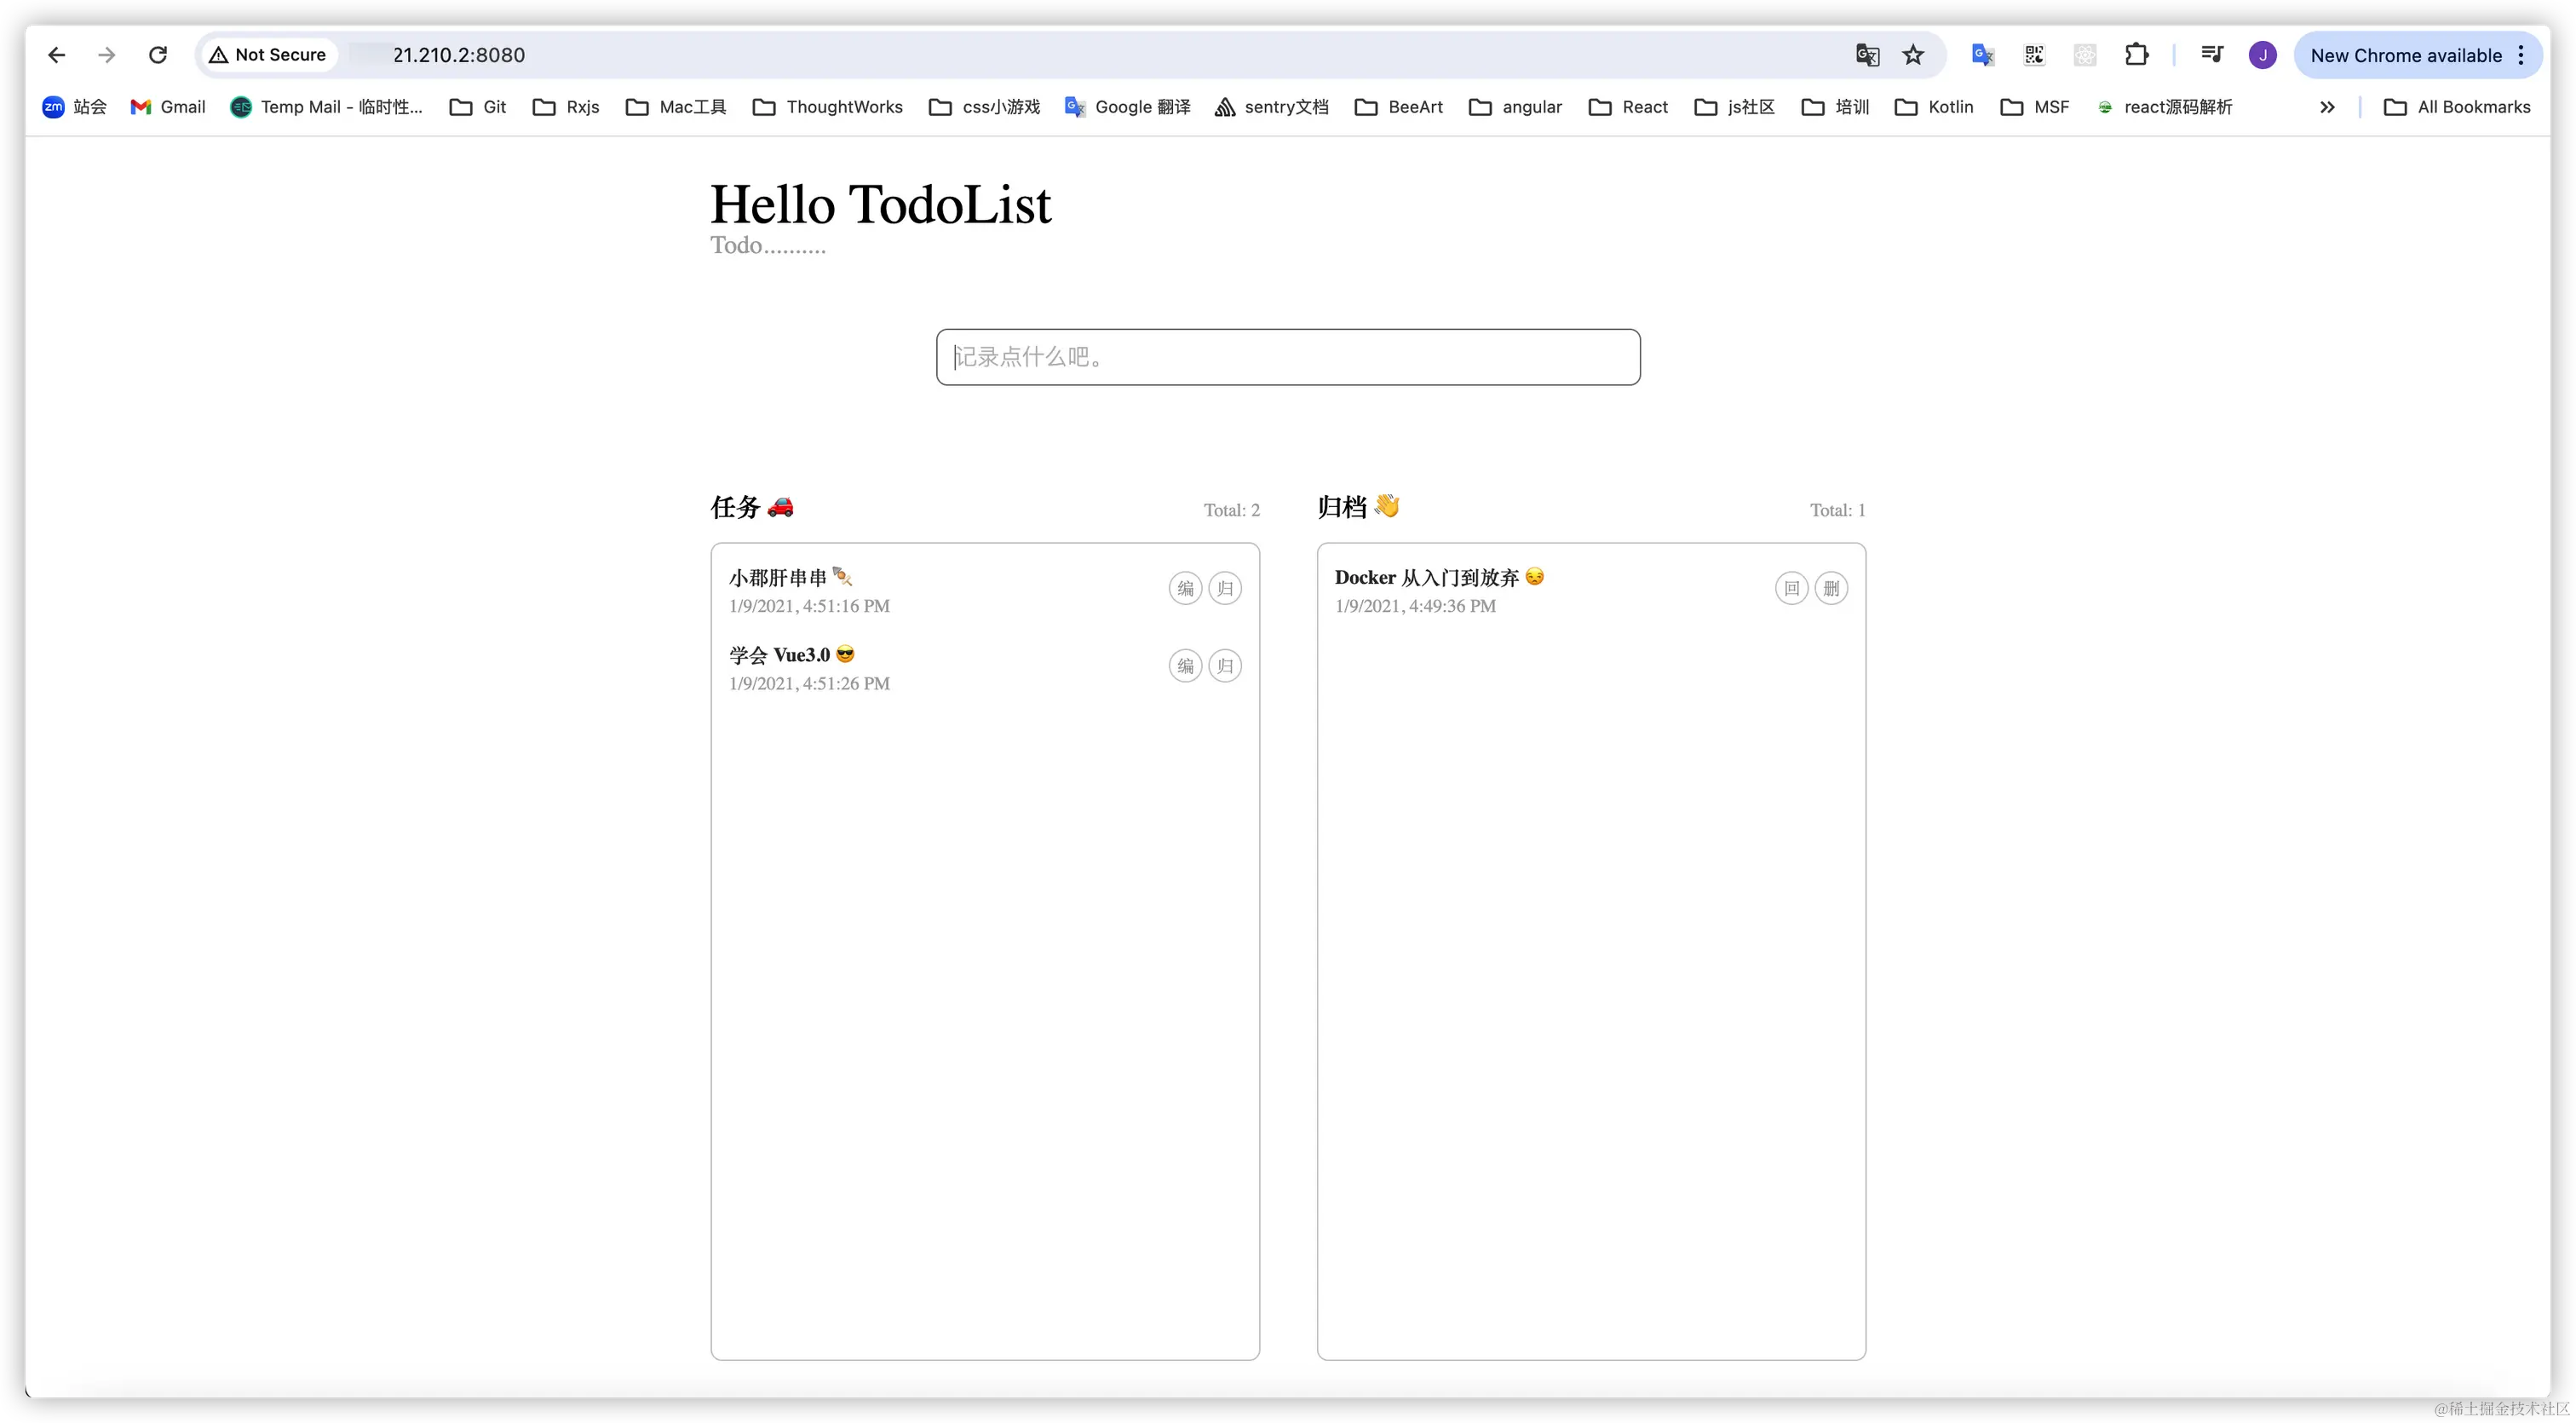The width and height of the screenshot is (2576, 1423).
Task: Open the QR code extension
Action: click(x=2034, y=55)
